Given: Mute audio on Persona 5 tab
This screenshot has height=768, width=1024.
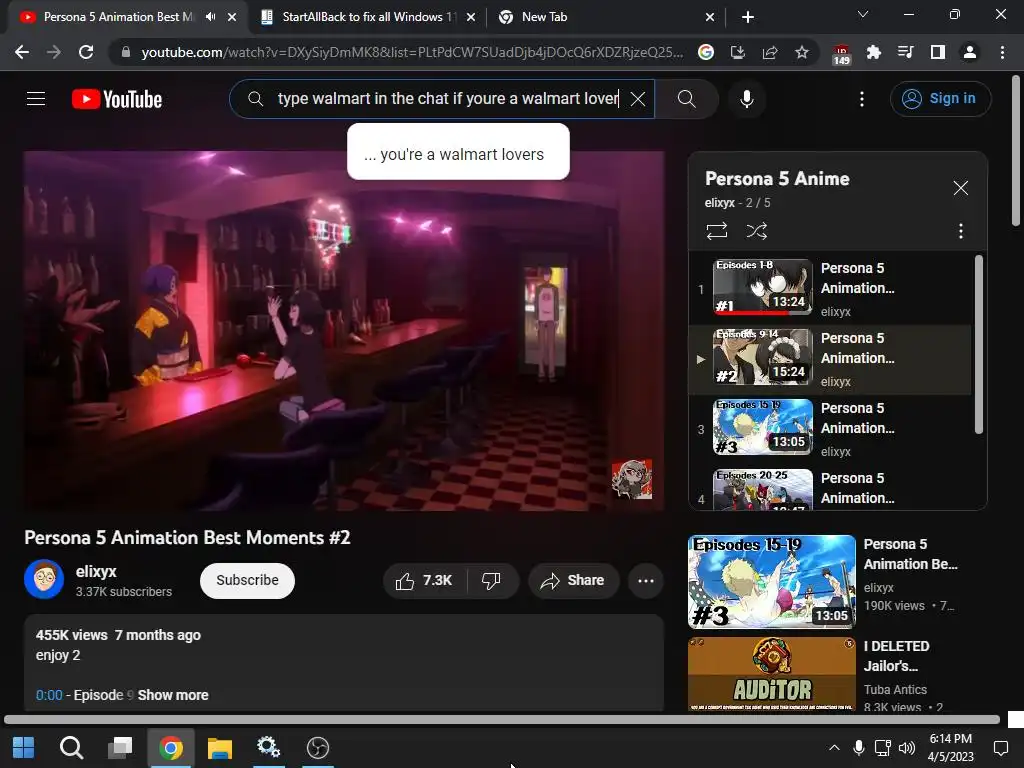Looking at the screenshot, I should point(210,17).
